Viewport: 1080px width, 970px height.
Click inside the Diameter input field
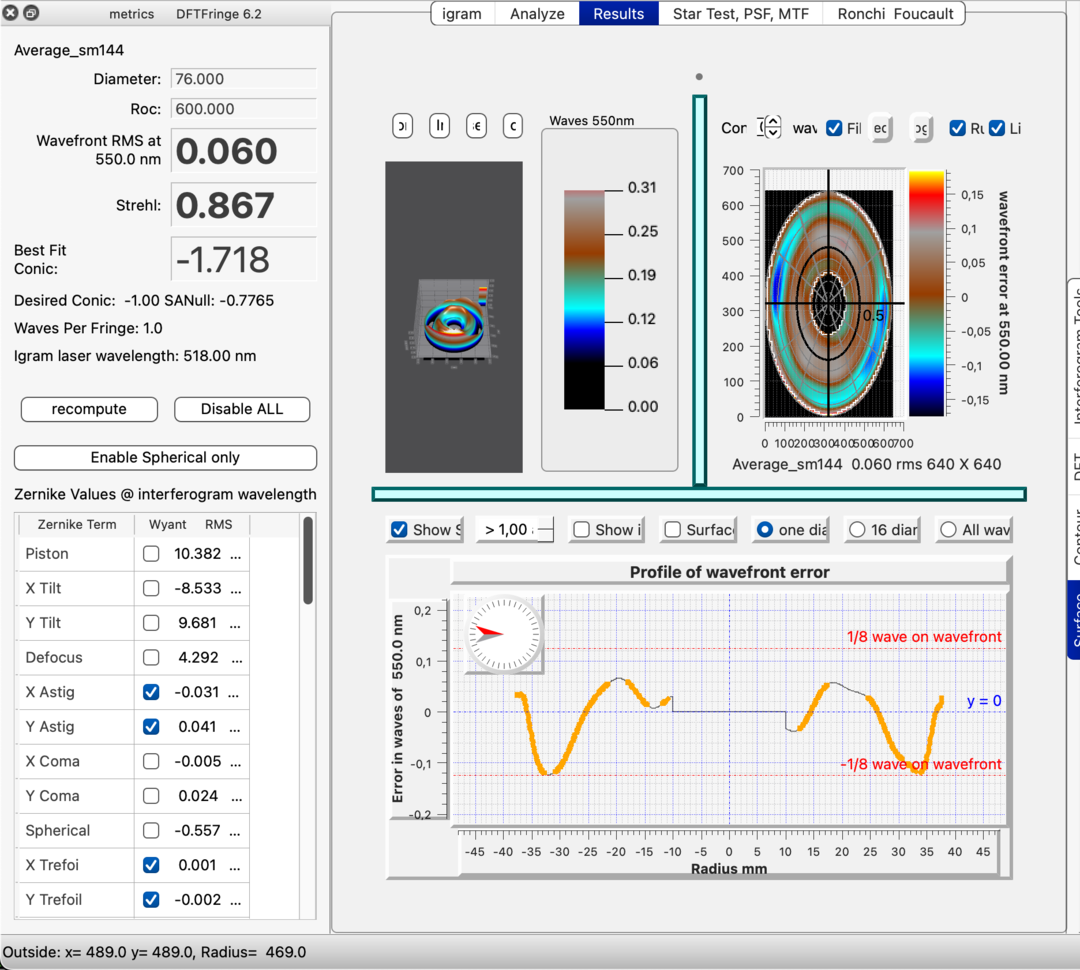pos(243,79)
